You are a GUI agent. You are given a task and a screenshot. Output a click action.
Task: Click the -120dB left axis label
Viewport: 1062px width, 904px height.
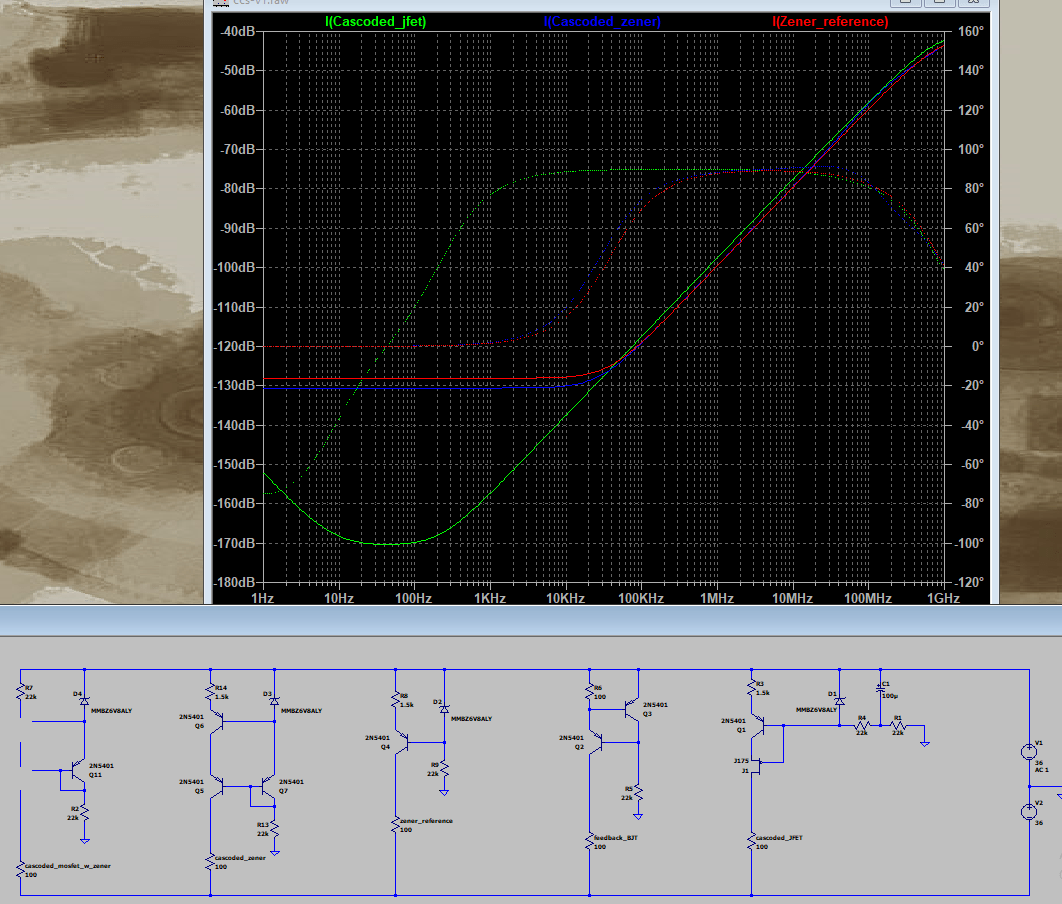click(235, 346)
